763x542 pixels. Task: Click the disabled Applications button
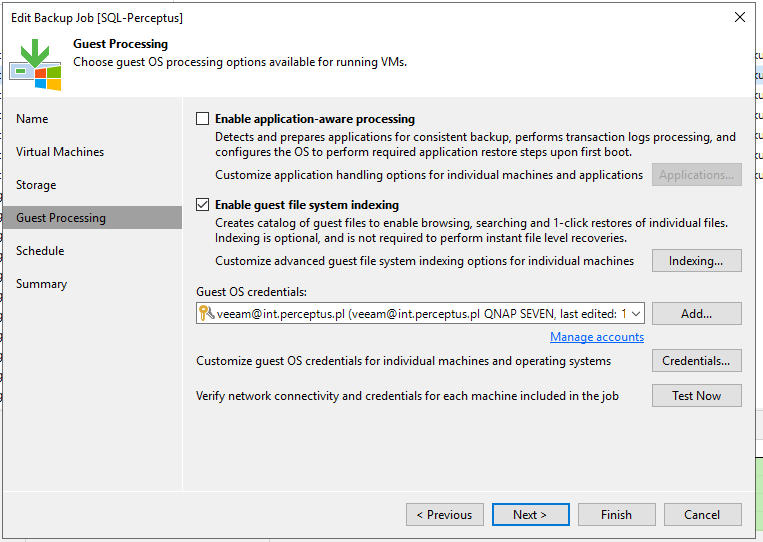(x=696, y=175)
